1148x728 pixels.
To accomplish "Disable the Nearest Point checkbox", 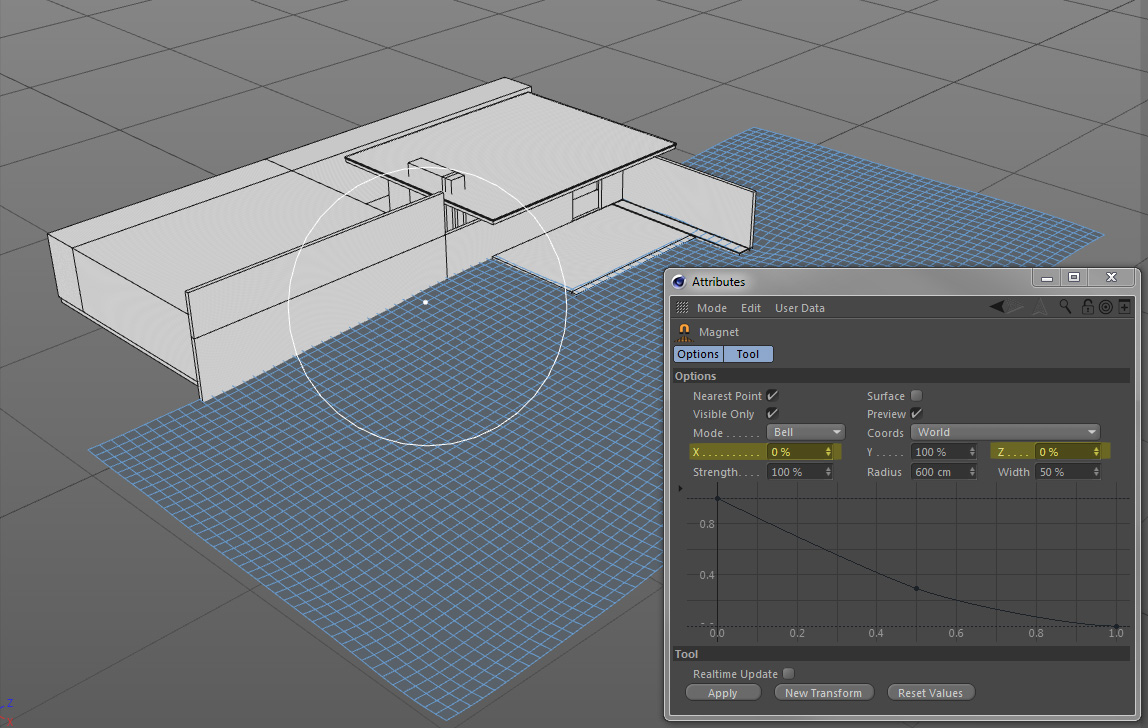I will pos(772,396).
